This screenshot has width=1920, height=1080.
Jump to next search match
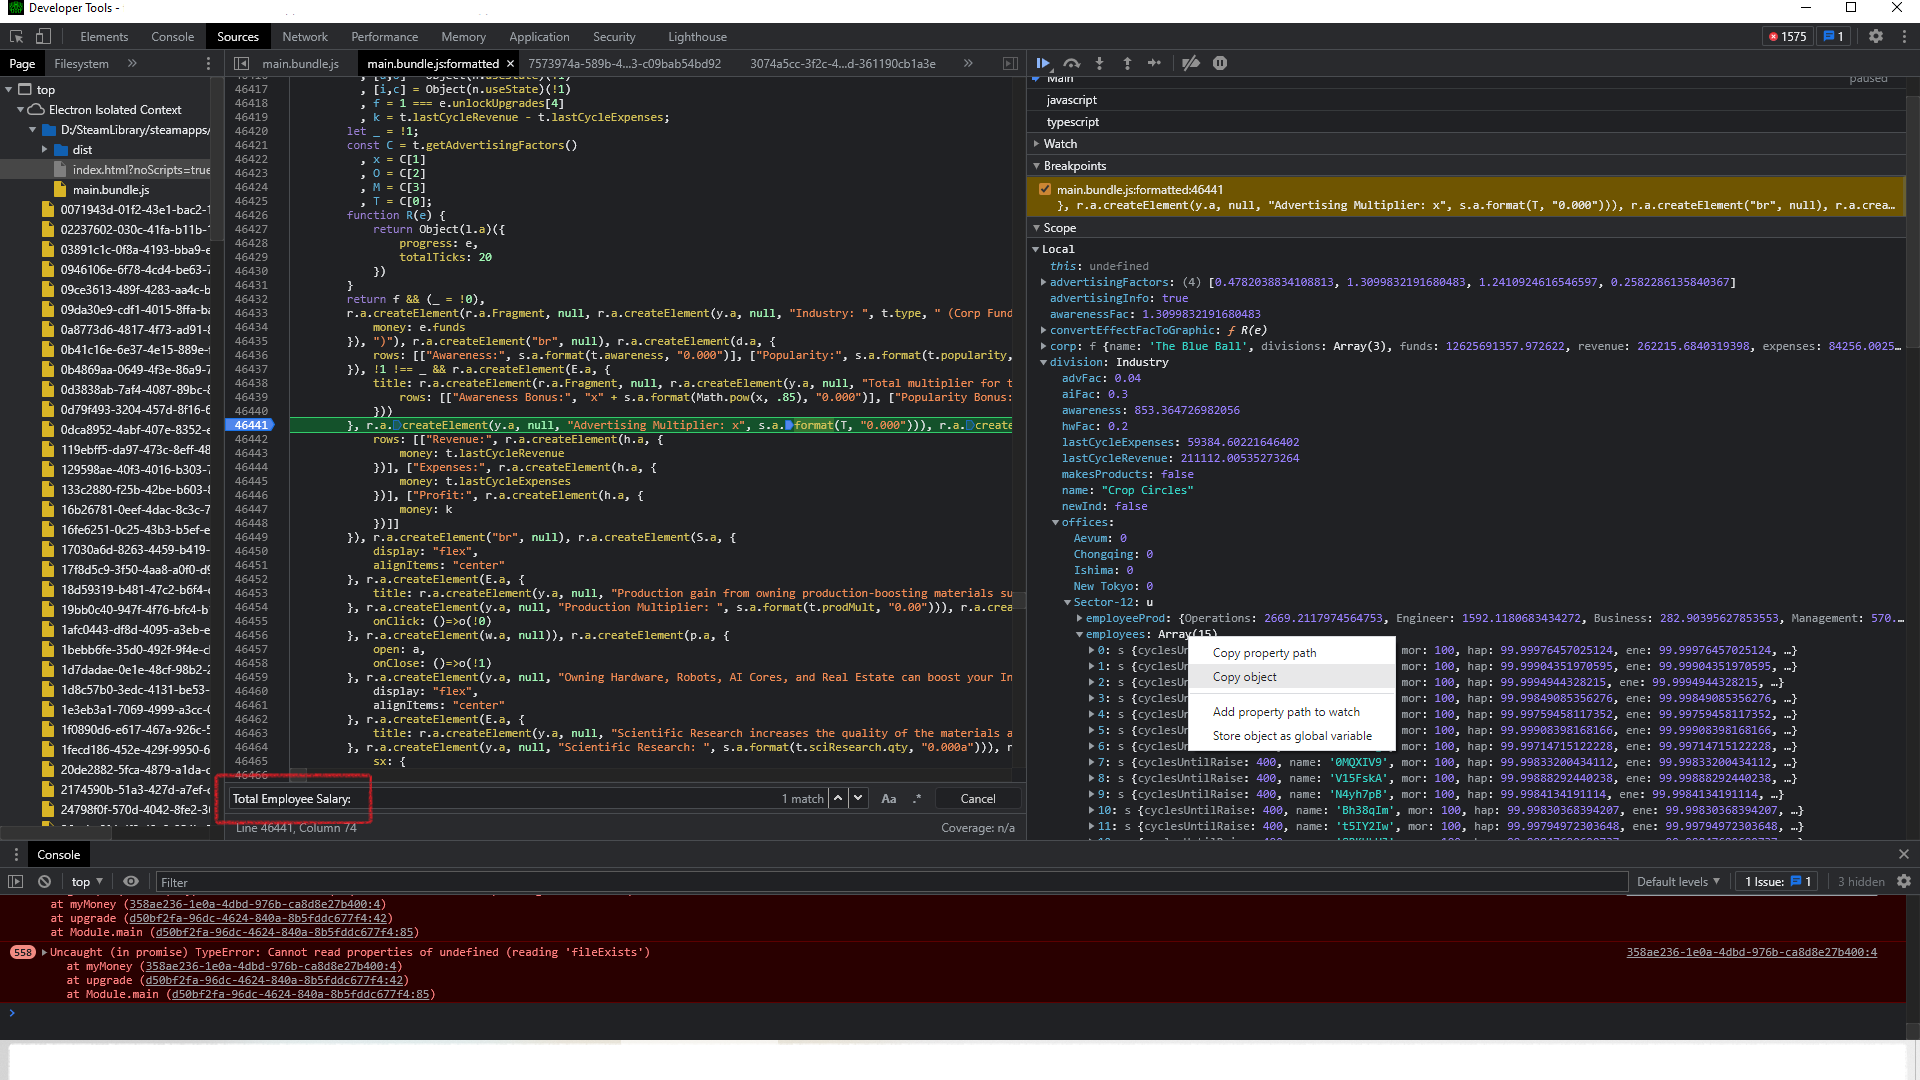tap(858, 798)
